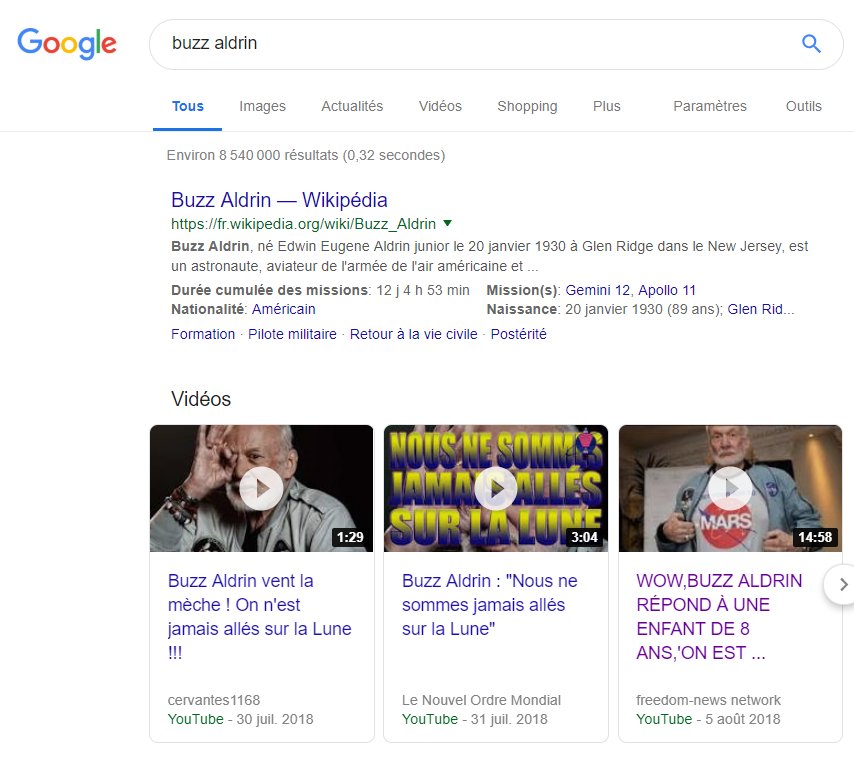The image size is (854, 760).
Task: Open the Gemini 12 mission link
Action: coord(597,290)
